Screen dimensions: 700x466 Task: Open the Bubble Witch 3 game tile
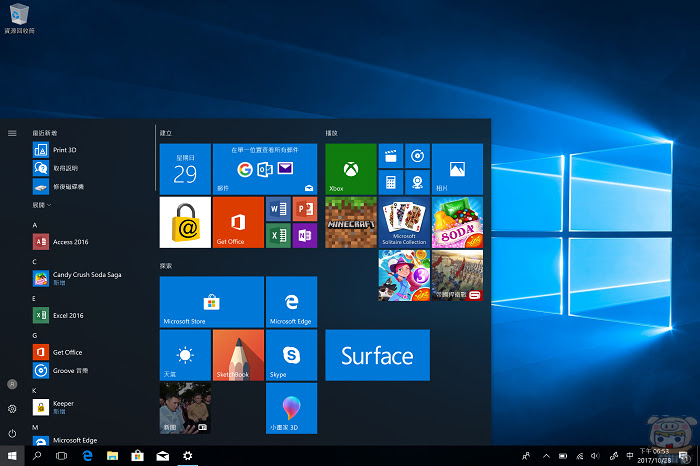[404, 275]
